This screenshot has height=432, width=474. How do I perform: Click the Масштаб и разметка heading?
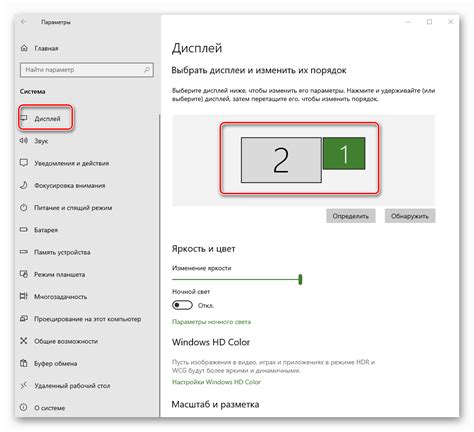click(215, 404)
